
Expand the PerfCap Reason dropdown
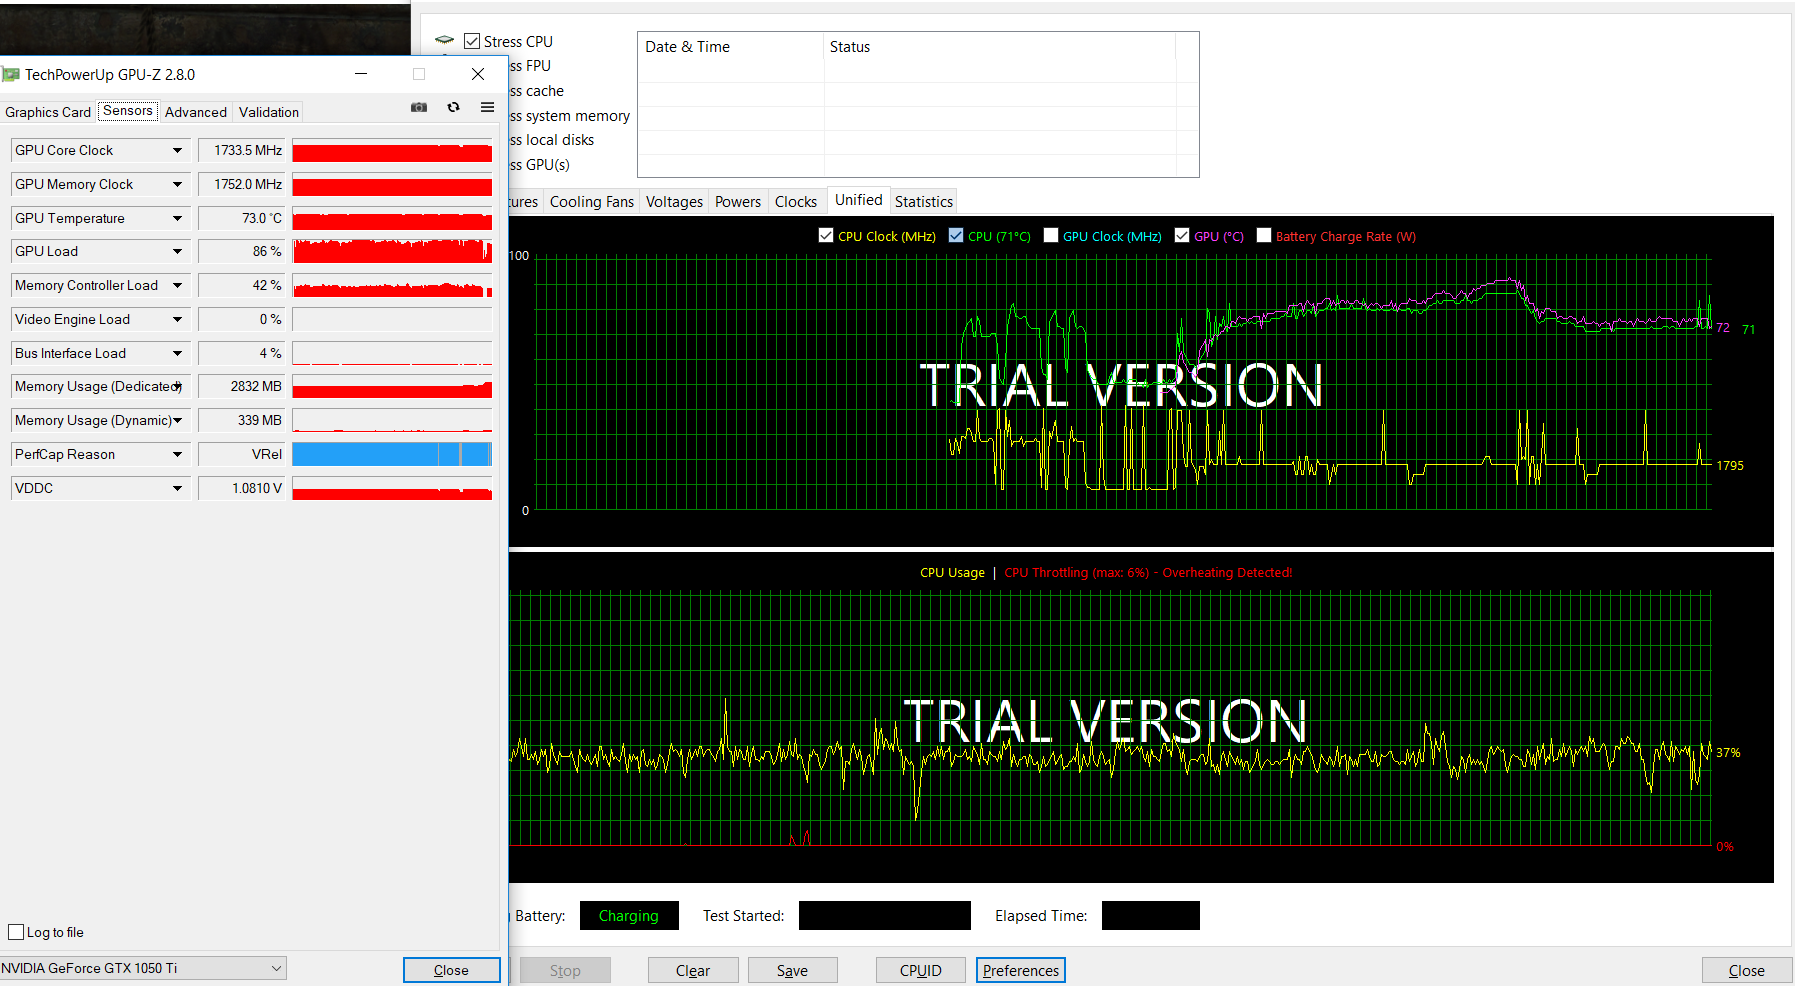click(177, 454)
